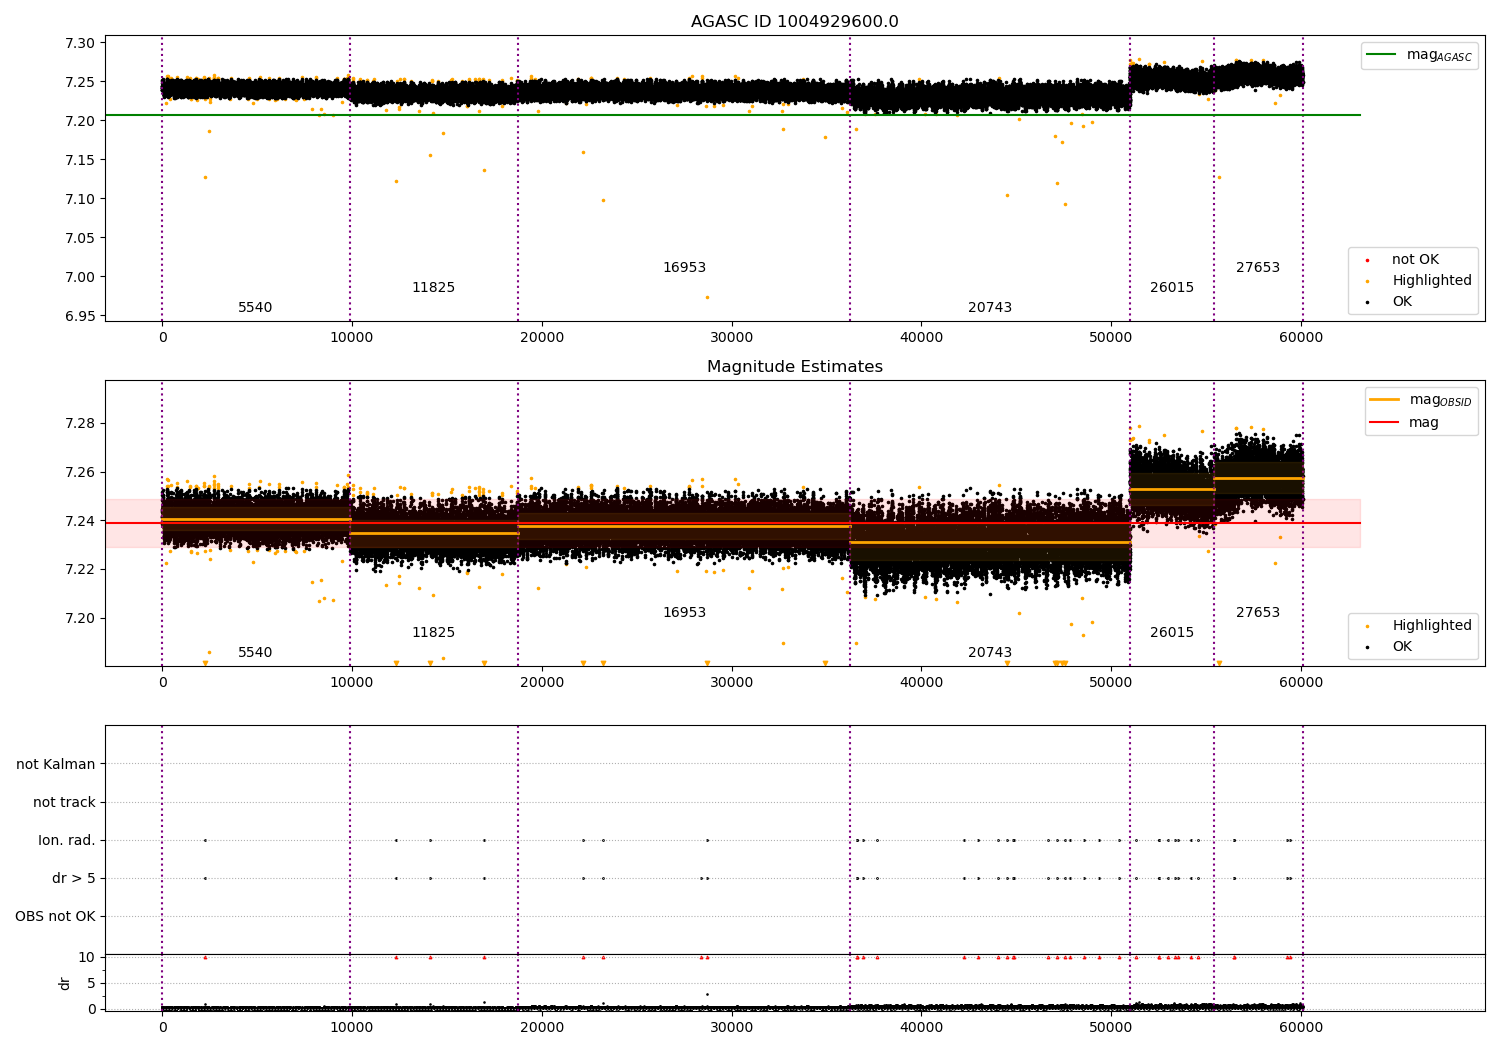Image resolution: width=1500 pixels, height=1050 pixels.
Task: Click x-axis tick 10000 under Magnitude Estimates plot
Action: [352, 682]
